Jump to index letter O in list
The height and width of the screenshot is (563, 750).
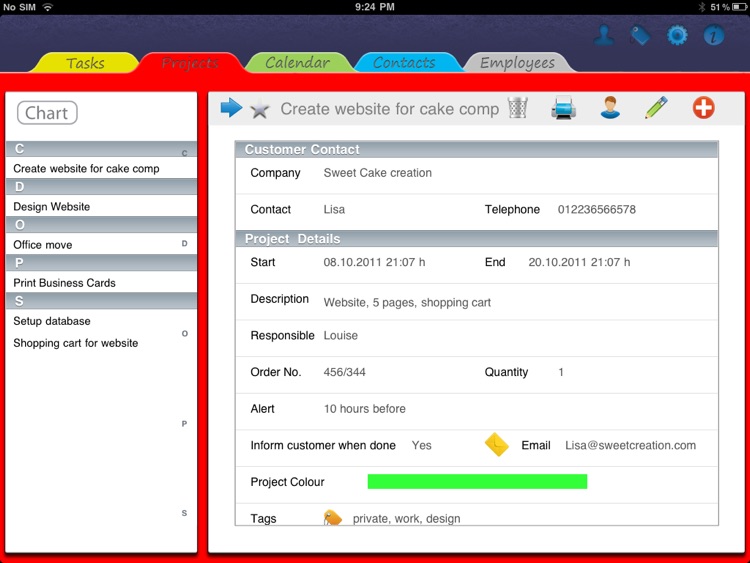click(x=184, y=333)
